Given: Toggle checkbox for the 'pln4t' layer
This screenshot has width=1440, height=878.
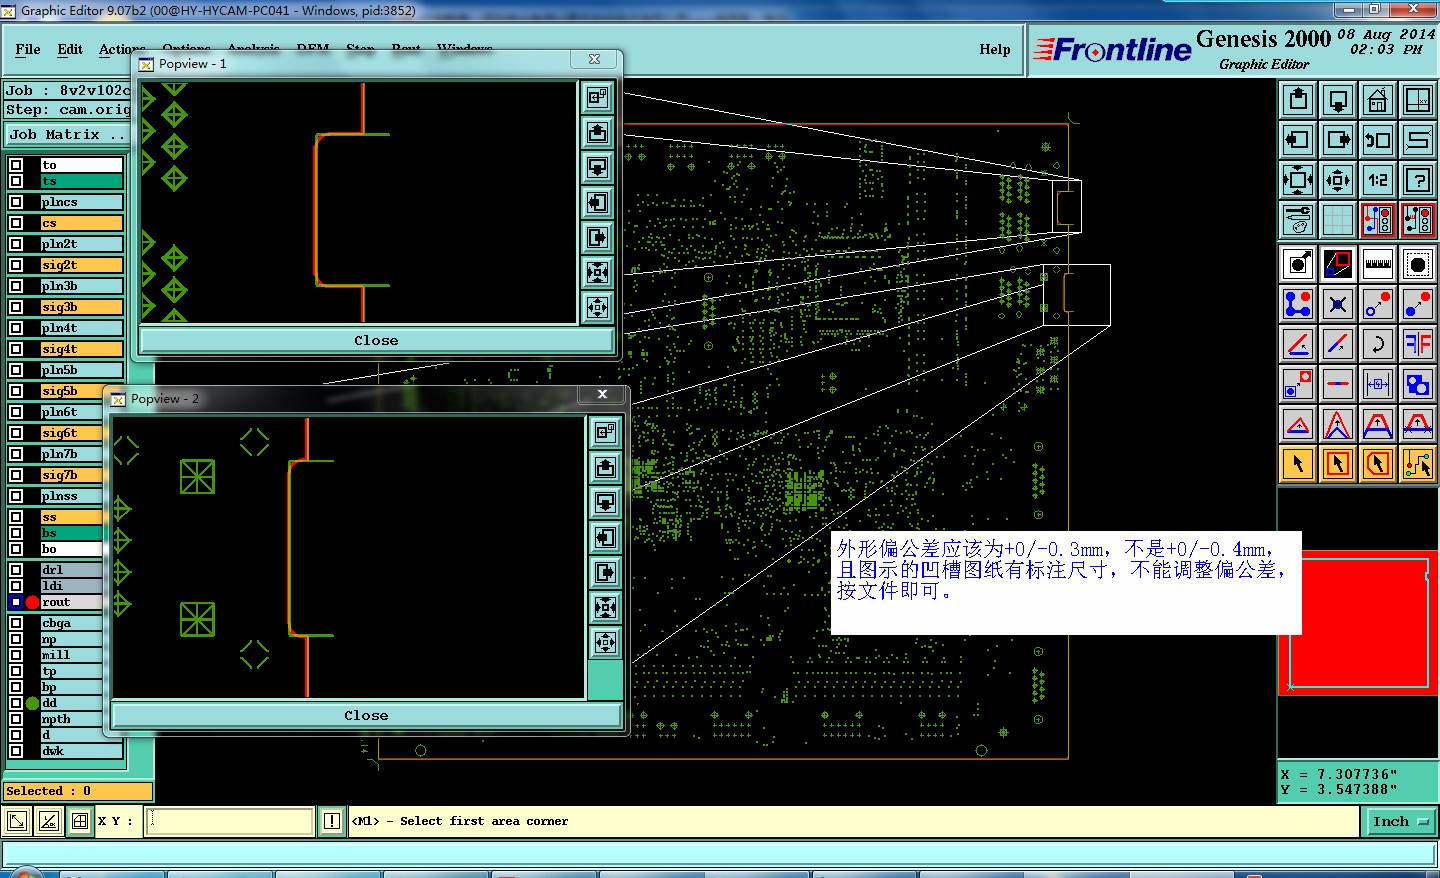Looking at the screenshot, I should point(16,328).
